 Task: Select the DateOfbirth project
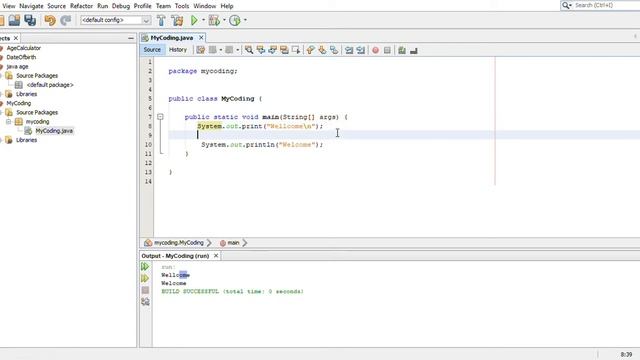21,58
